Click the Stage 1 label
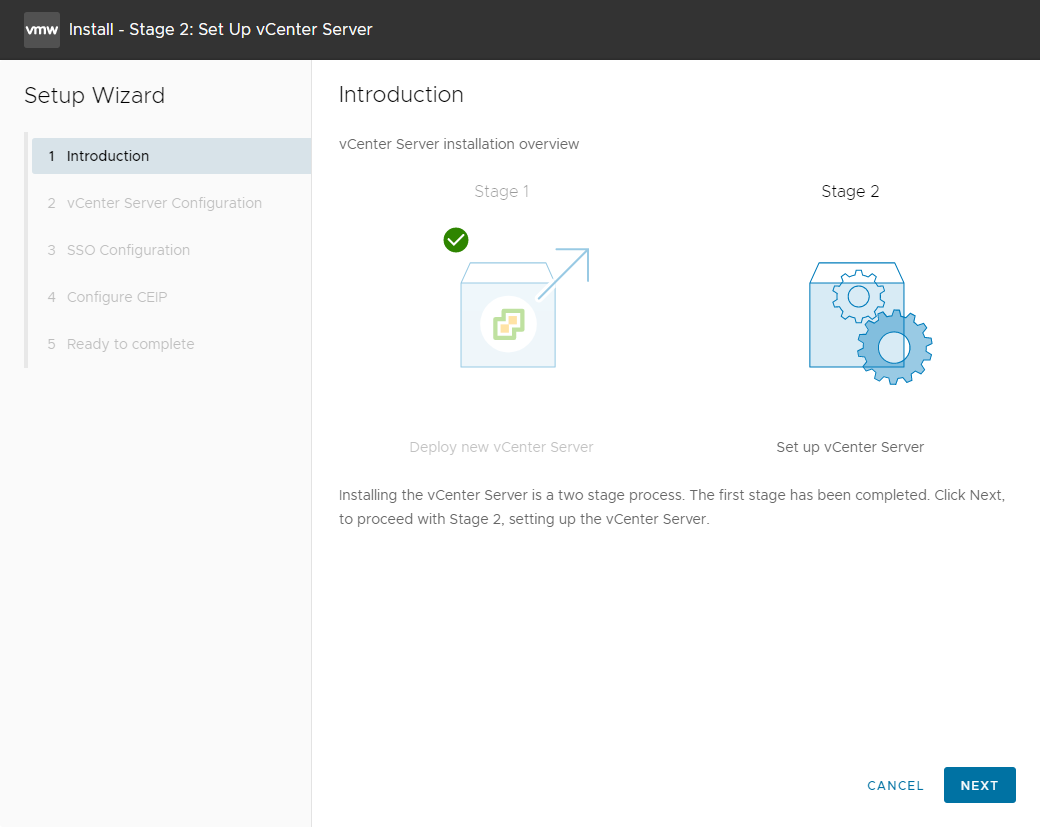Viewport: 1040px width, 827px height. (x=501, y=192)
